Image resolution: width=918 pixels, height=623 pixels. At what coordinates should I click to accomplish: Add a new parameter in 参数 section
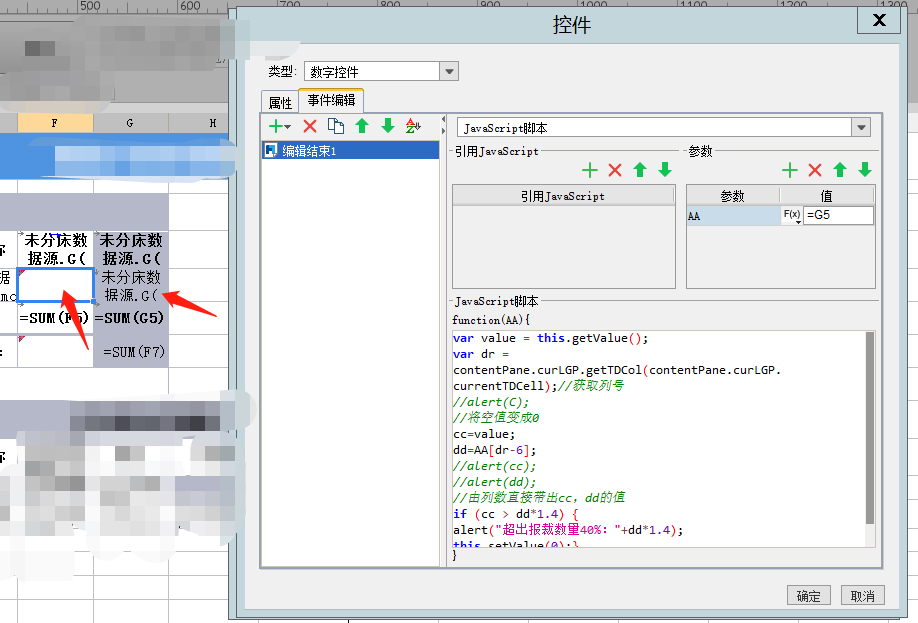tap(790, 170)
